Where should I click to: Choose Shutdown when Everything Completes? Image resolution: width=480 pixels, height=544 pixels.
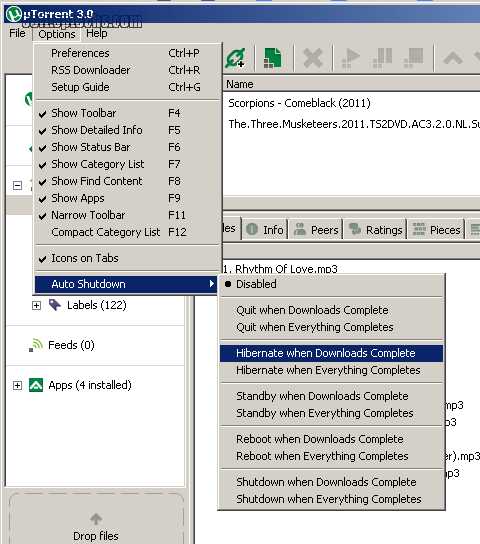[332, 499]
